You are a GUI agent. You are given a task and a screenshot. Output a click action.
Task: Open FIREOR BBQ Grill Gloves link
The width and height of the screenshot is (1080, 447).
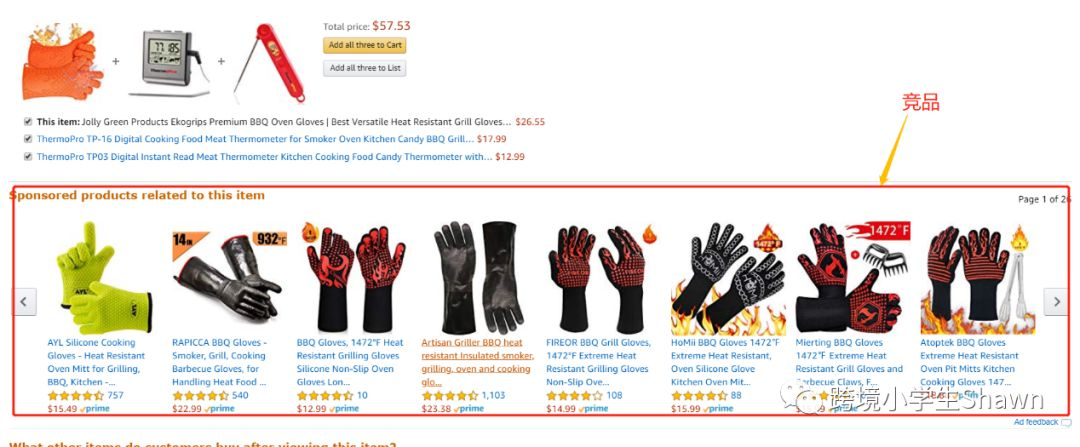tap(598, 362)
